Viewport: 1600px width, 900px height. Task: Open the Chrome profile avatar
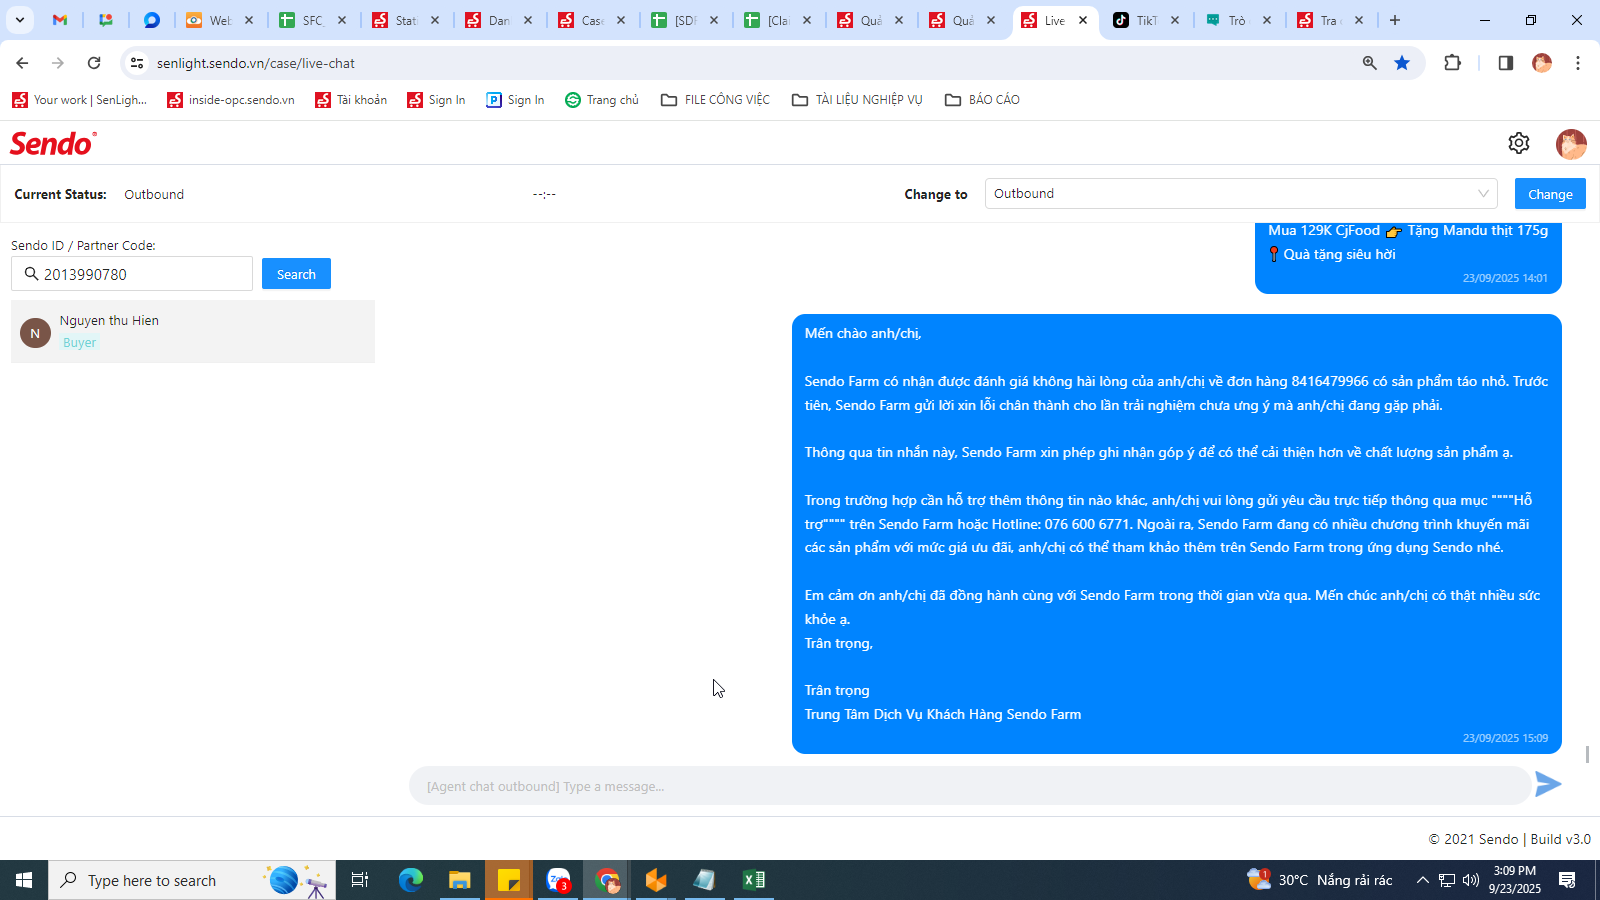click(x=1542, y=63)
